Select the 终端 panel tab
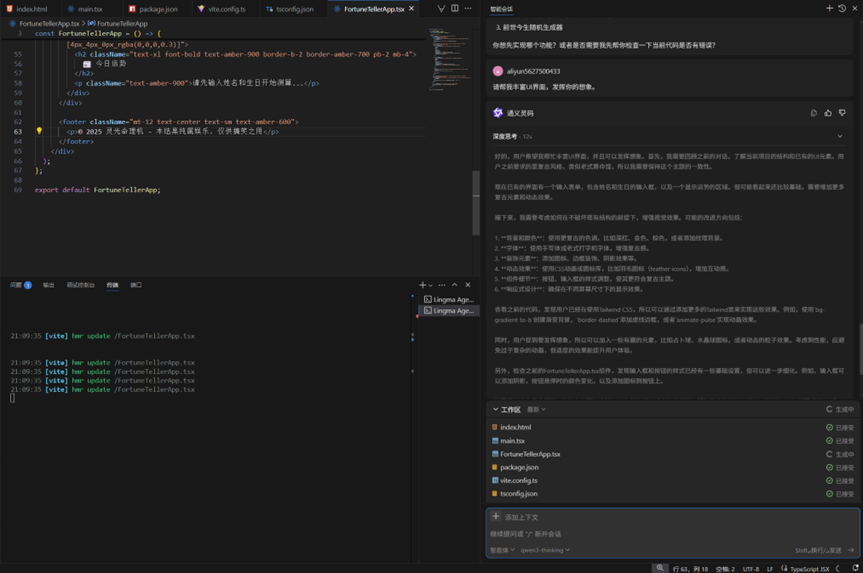The height and width of the screenshot is (573, 863). (112, 285)
